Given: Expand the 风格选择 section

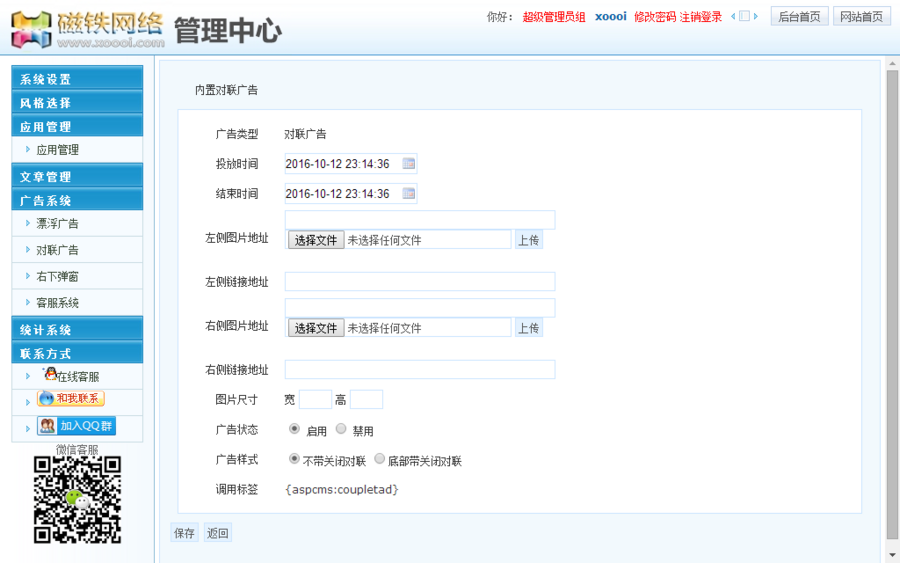Looking at the screenshot, I should [x=77, y=102].
